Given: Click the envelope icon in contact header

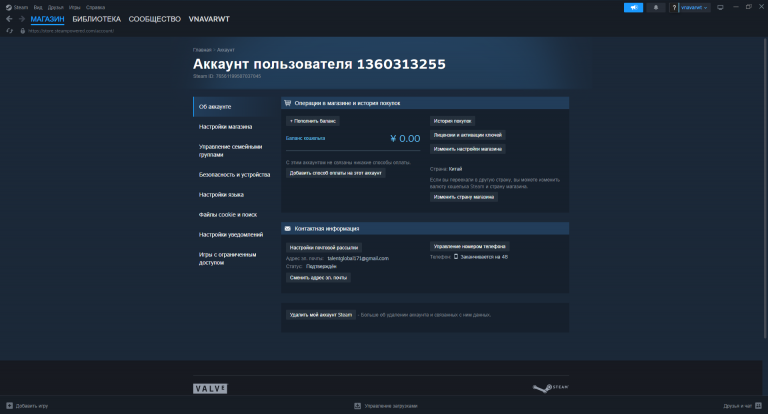Looking at the screenshot, I should pyautogui.click(x=288, y=228).
